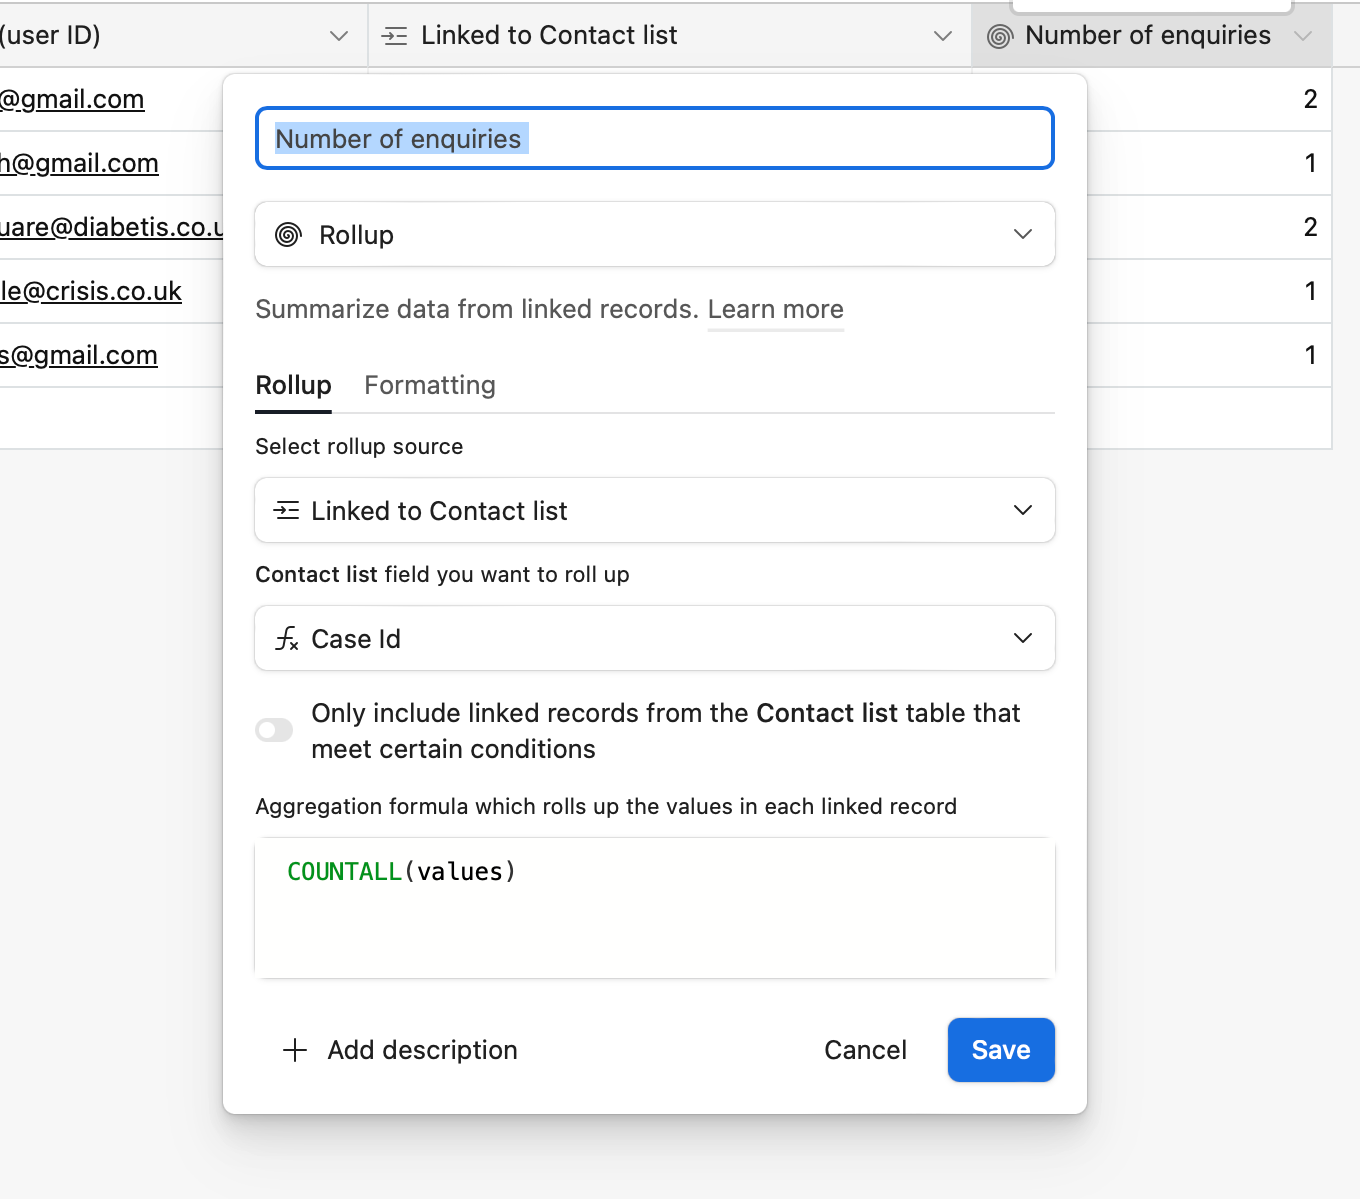Click the formula fx icon beside Case Id
The height and width of the screenshot is (1199, 1360).
(287, 639)
